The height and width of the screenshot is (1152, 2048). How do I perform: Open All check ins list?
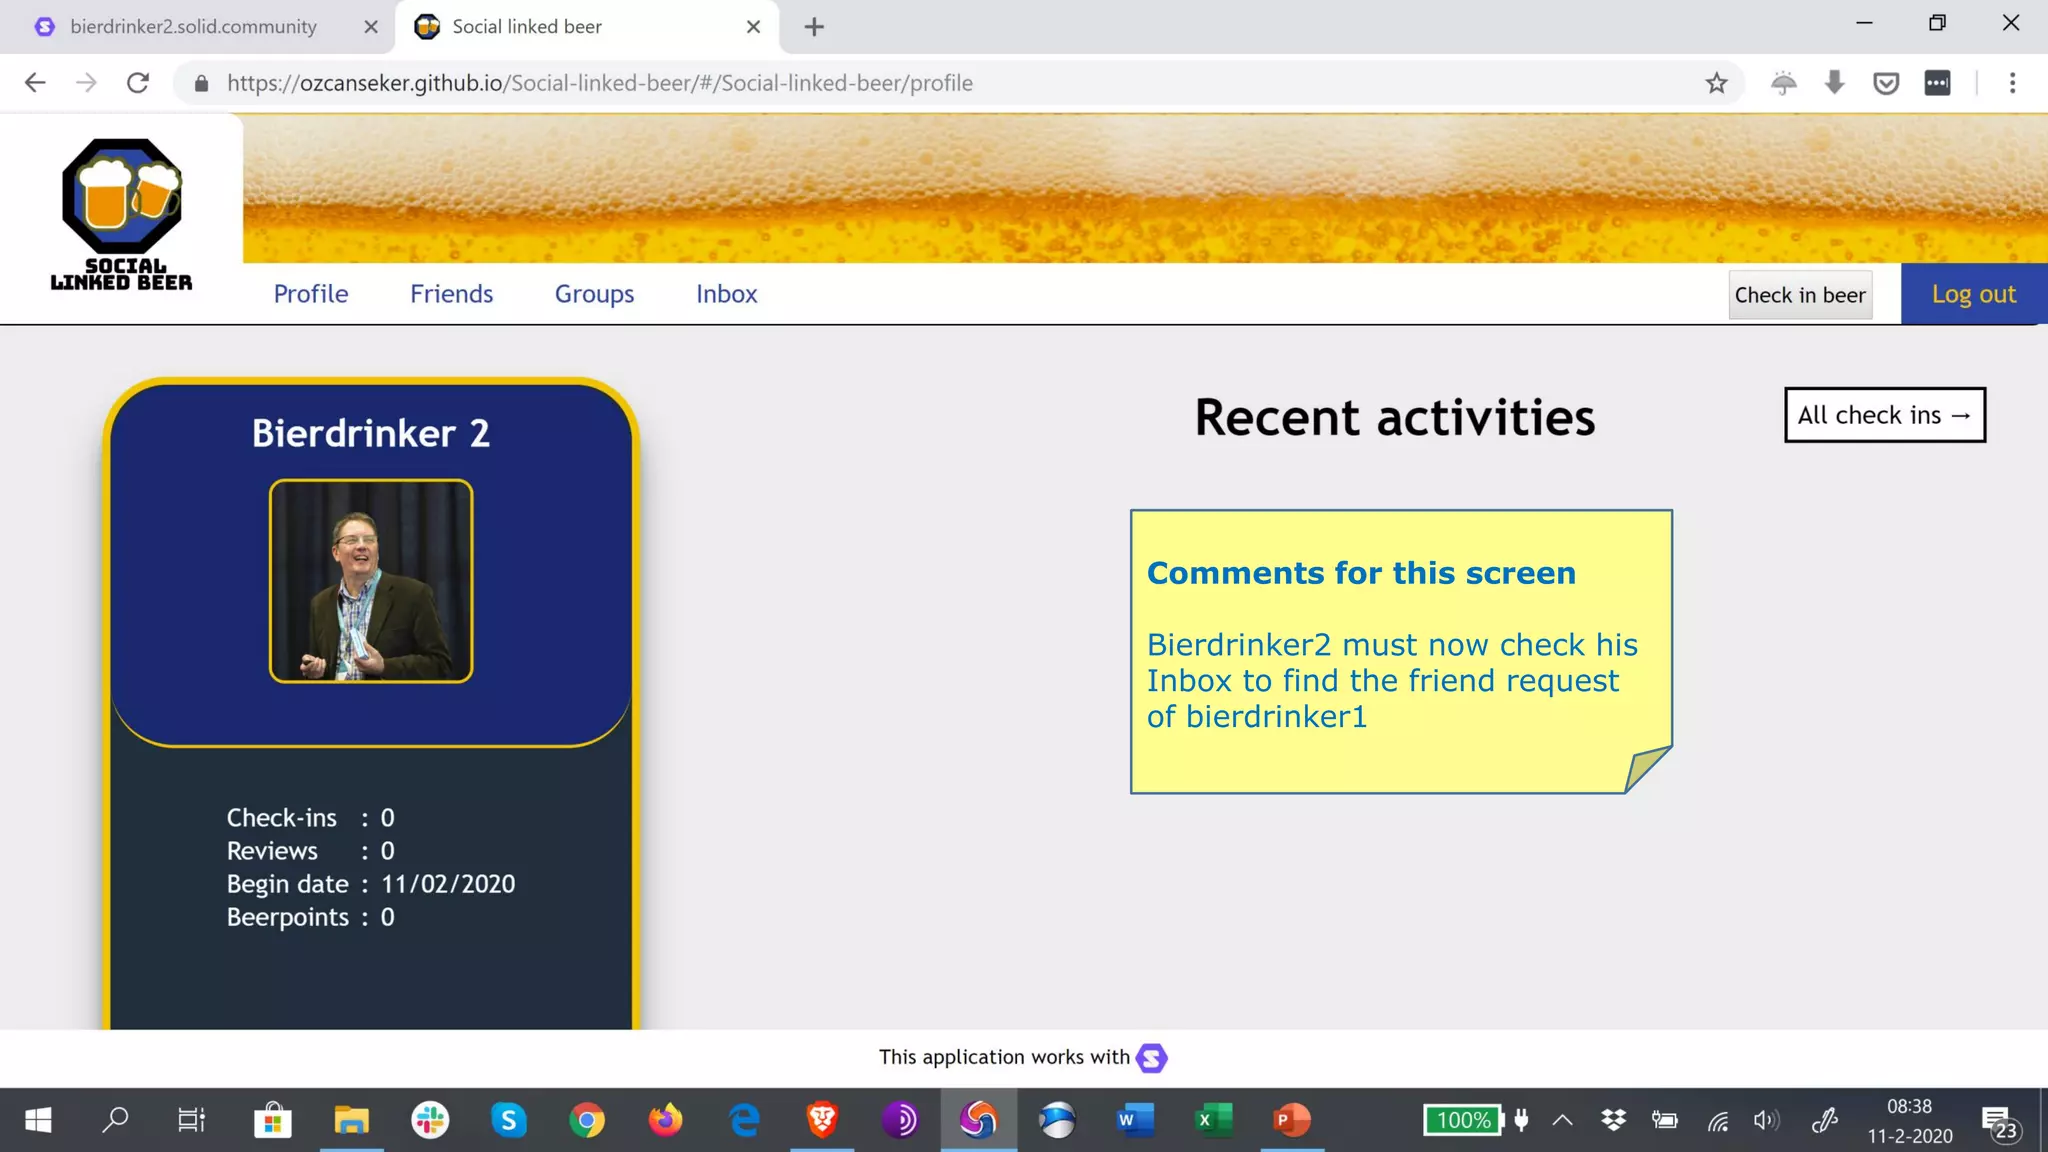[1885, 415]
